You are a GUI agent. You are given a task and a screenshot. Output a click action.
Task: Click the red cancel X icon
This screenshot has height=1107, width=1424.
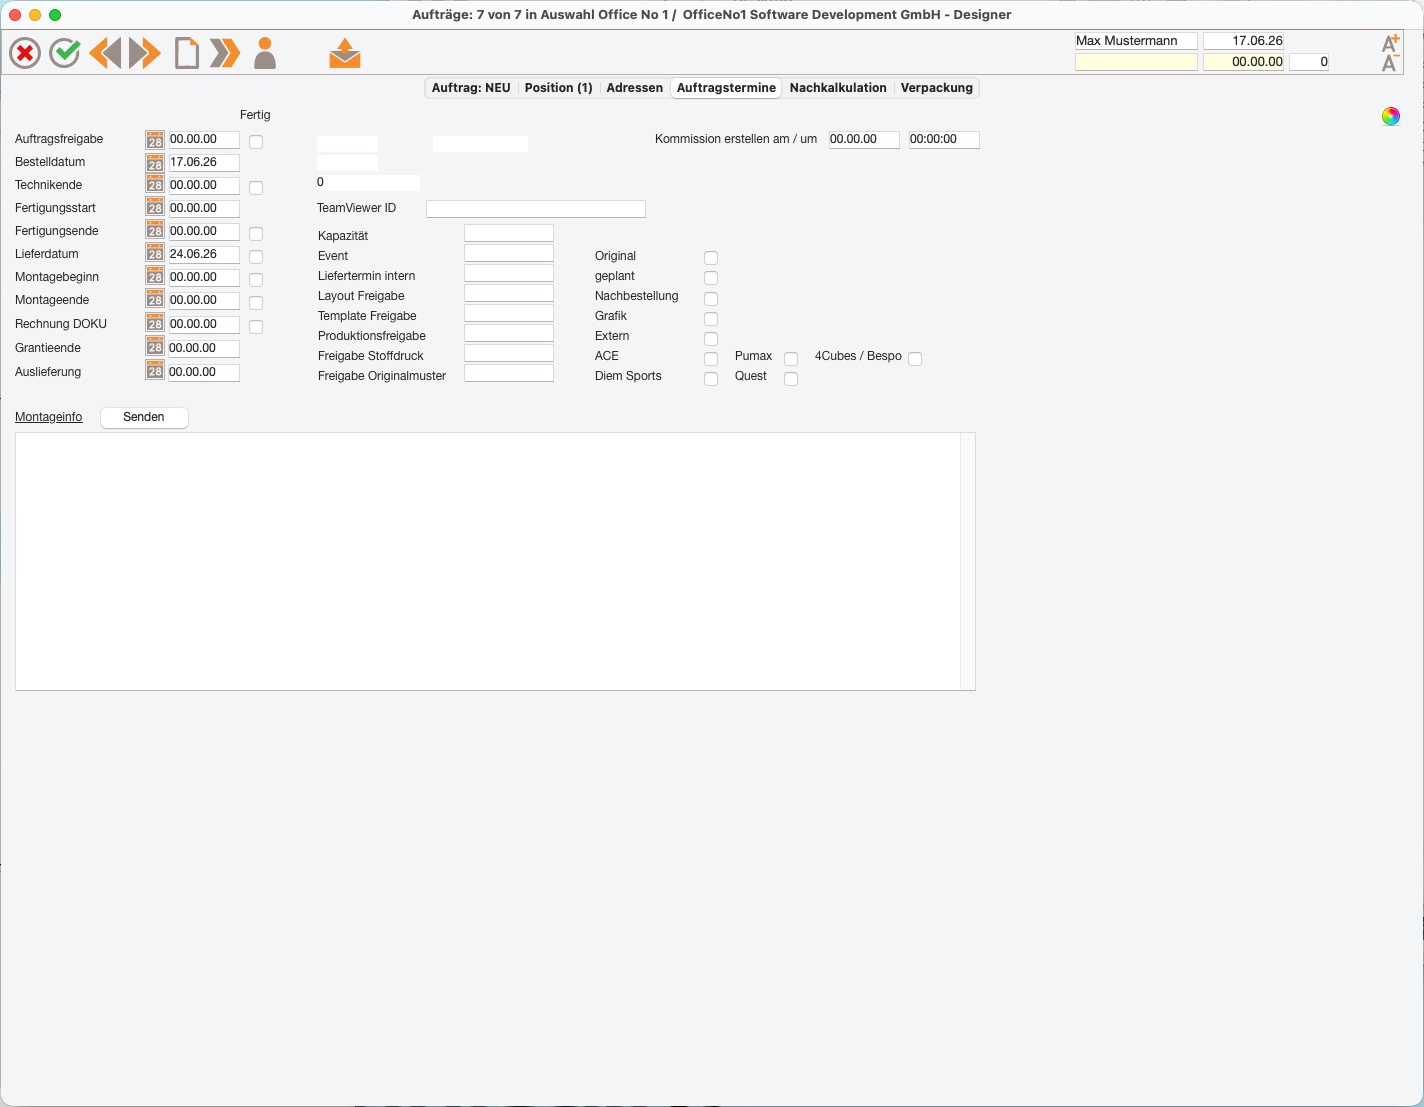click(25, 53)
